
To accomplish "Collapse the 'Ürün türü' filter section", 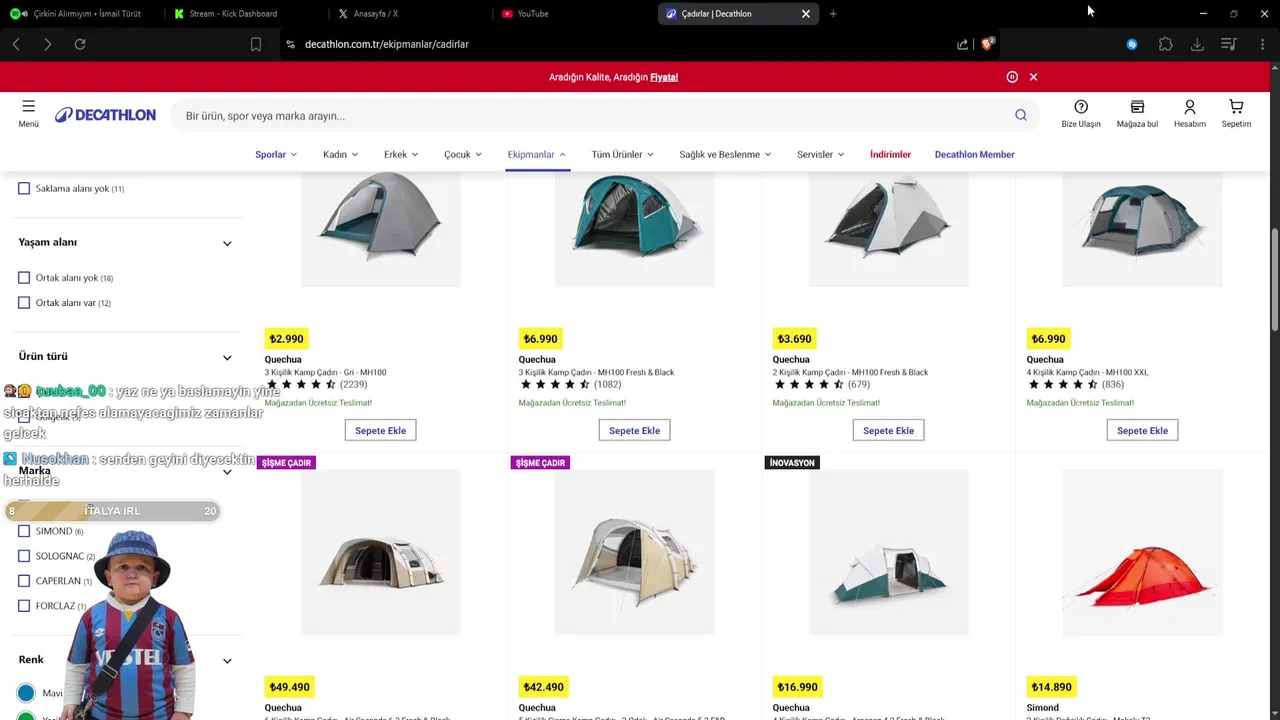I will [227, 357].
